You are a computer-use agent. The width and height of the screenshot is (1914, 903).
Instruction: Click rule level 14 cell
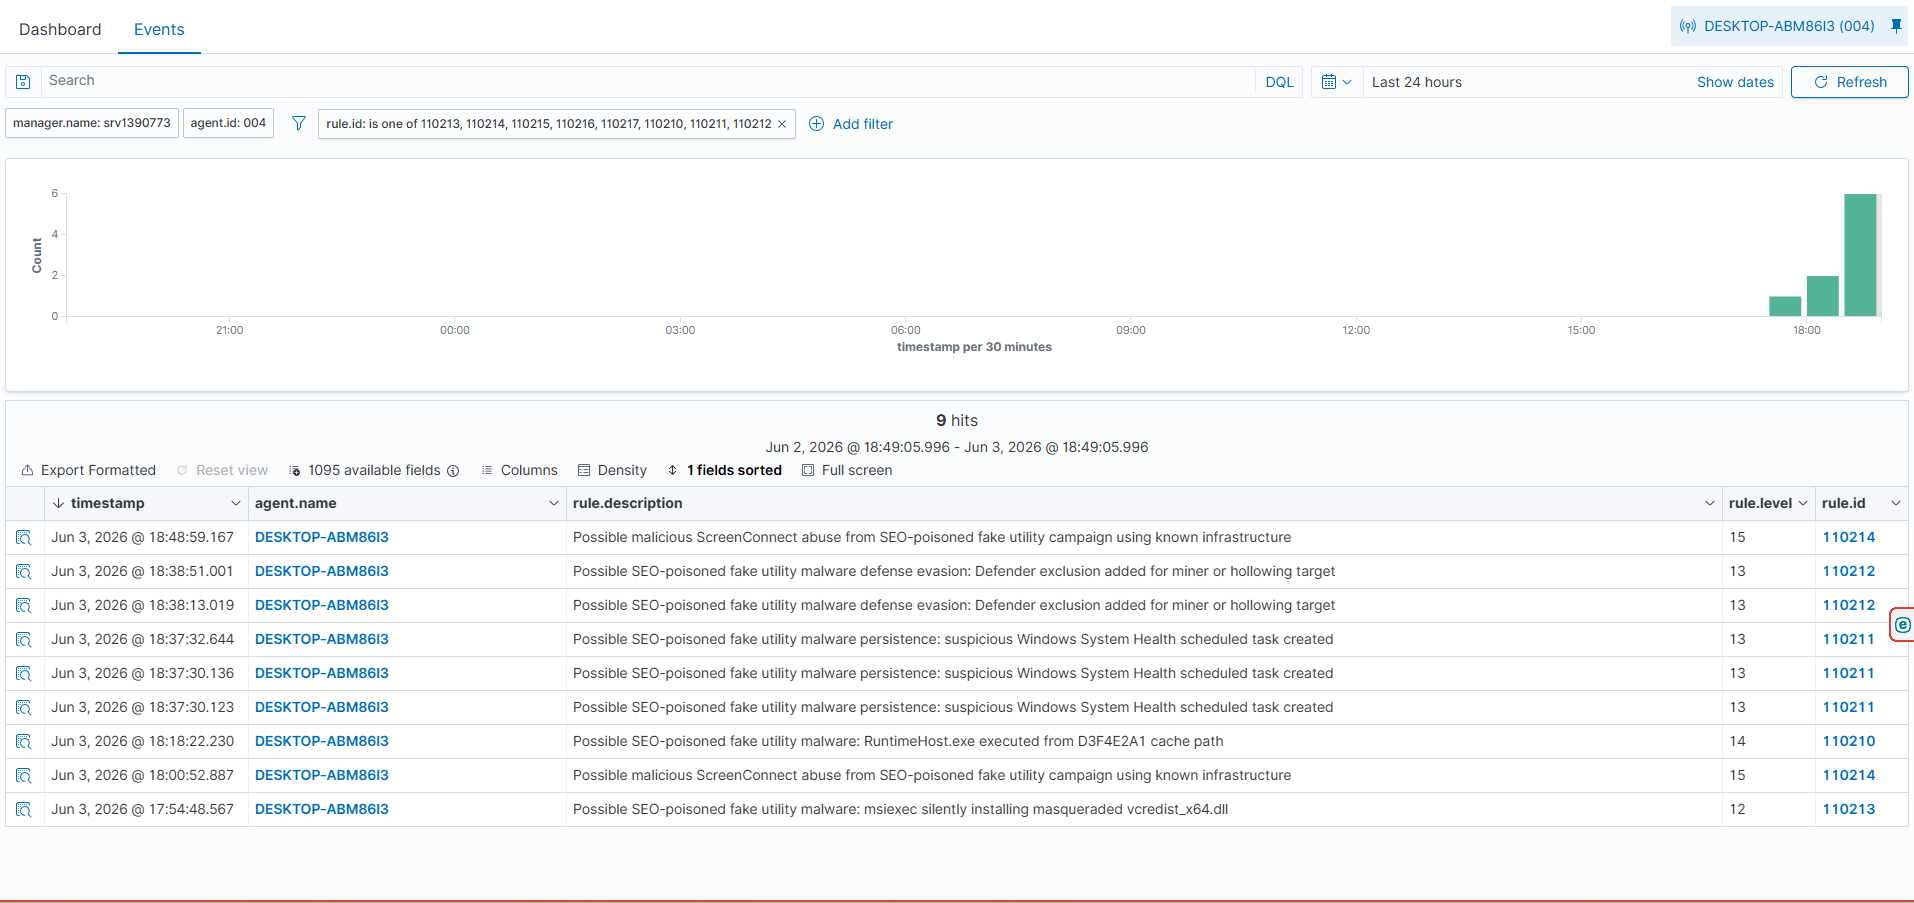click(1768, 741)
